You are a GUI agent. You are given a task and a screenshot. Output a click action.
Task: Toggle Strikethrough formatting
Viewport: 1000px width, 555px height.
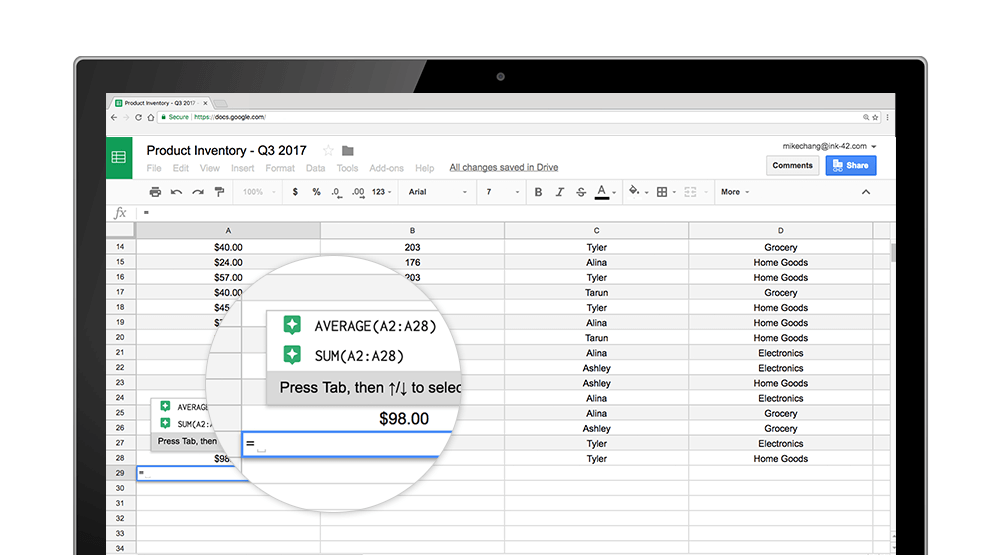581,192
